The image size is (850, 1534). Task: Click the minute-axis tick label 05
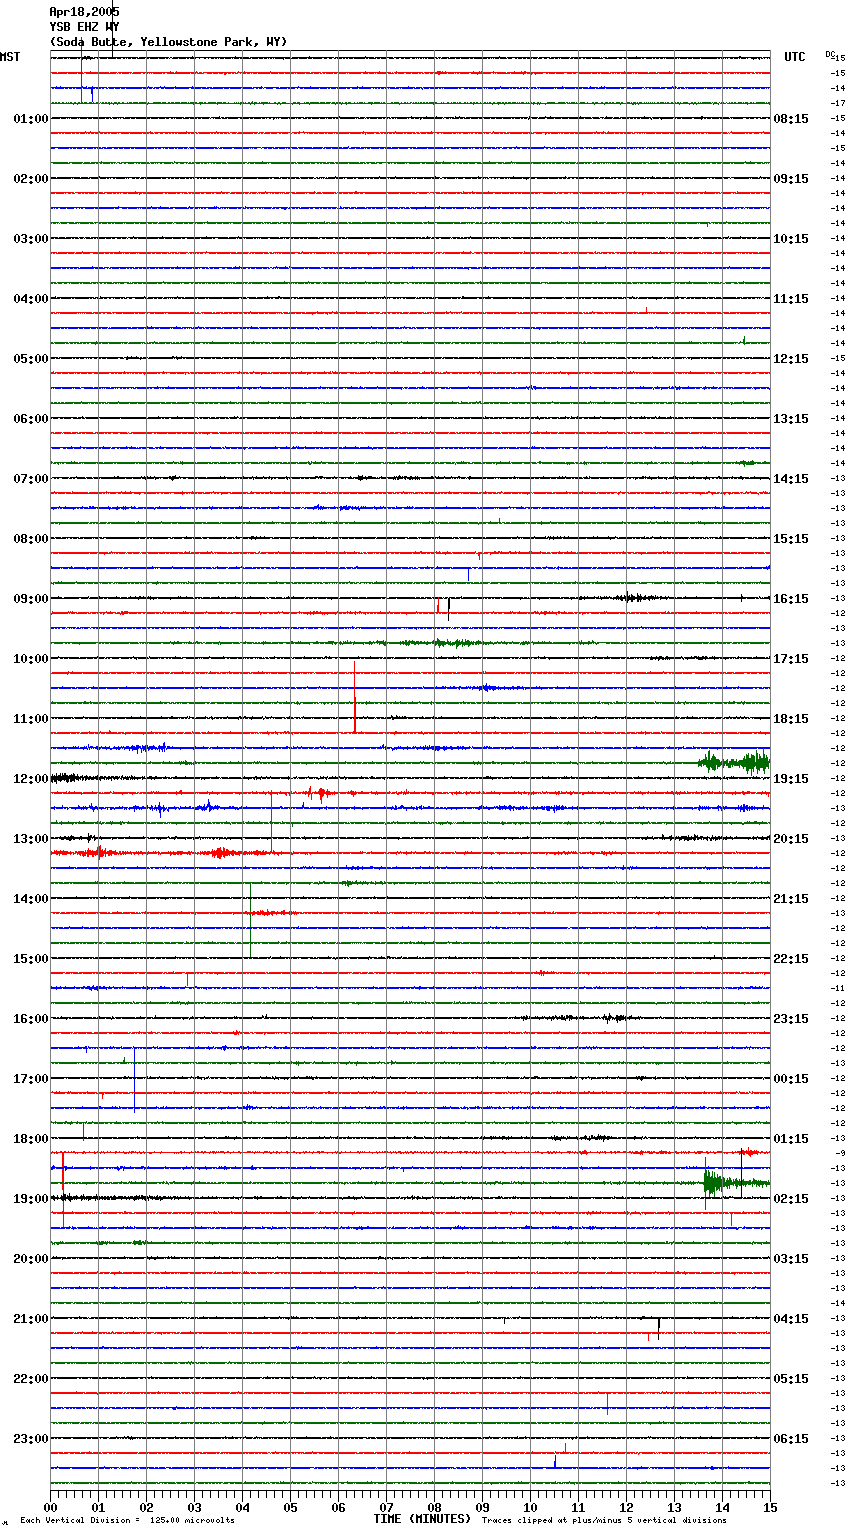coord(290,1507)
